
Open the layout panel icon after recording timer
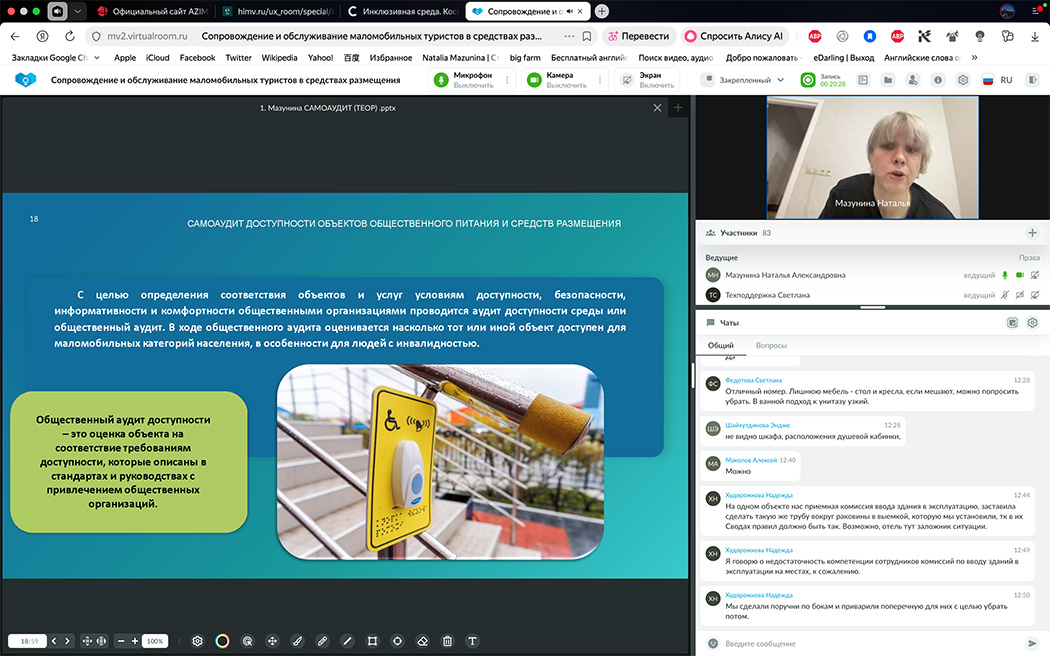tap(863, 80)
